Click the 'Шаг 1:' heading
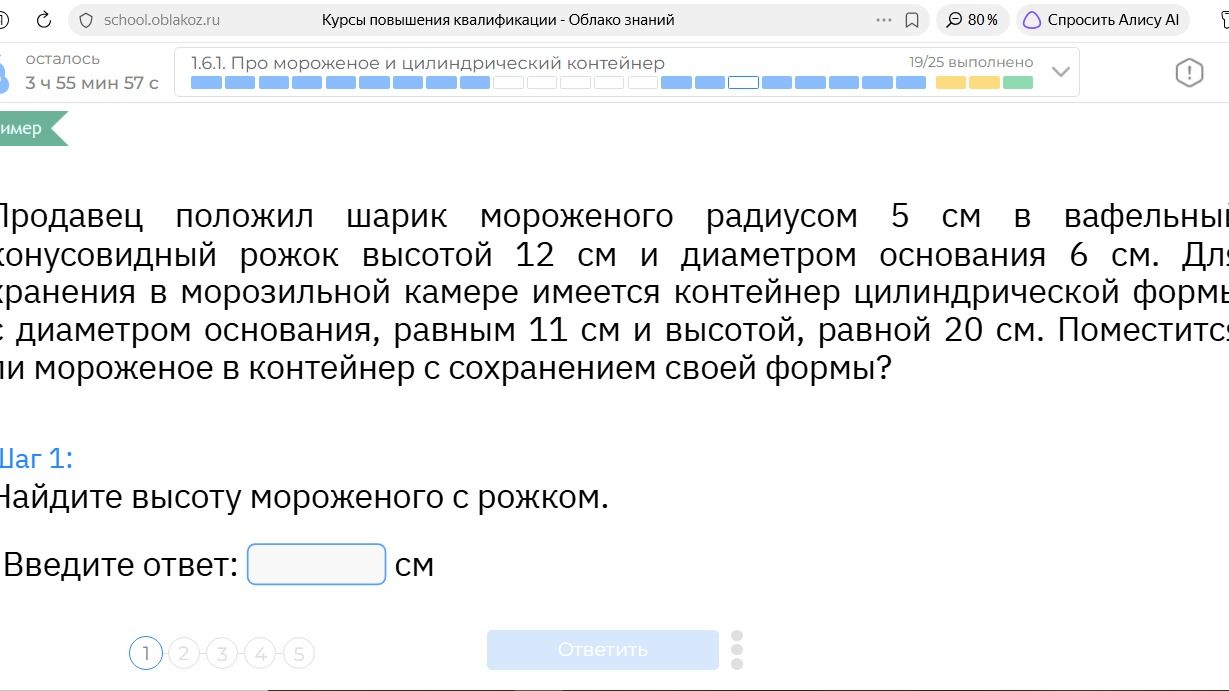The width and height of the screenshot is (1229, 691). [x=36, y=459]
